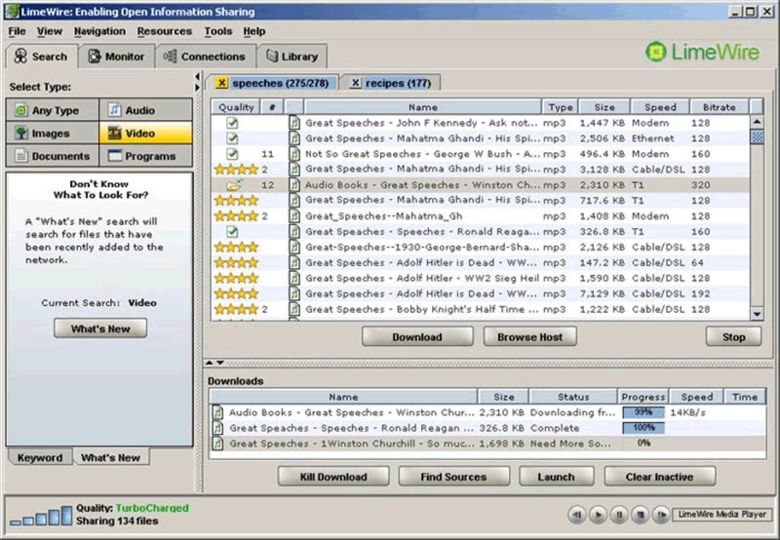Sort downloads by Status column header
The width and height of the screenshot is (780, 540).
[573, 396]
